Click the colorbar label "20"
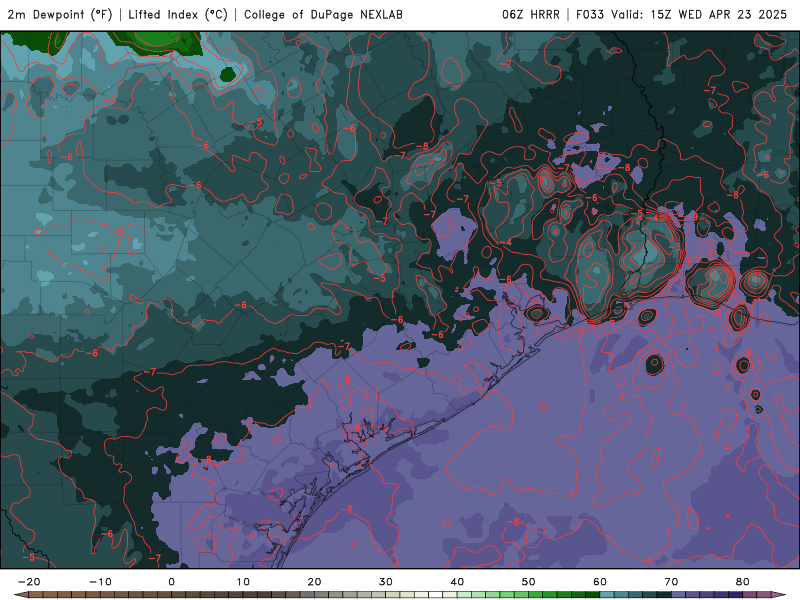This screenshot has width=800, height=600. tap(314, 582)
